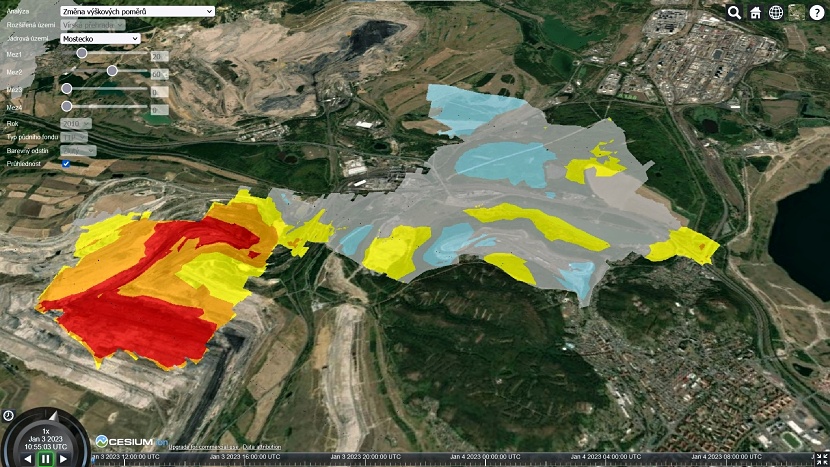Click timeline at Jan 3 2023 12:00:00
The image size is (830, 467).
pos(125,459)
